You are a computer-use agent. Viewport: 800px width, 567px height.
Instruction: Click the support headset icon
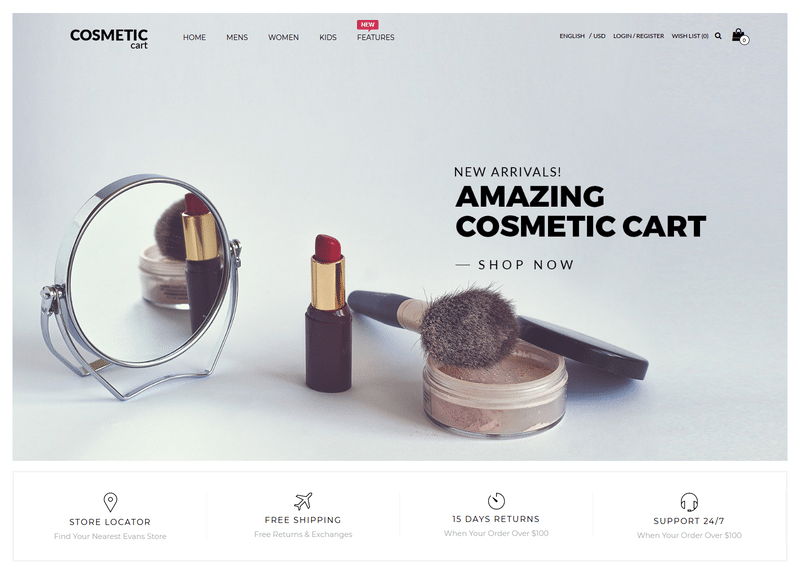pyautogui.click(x=689, y=502)
